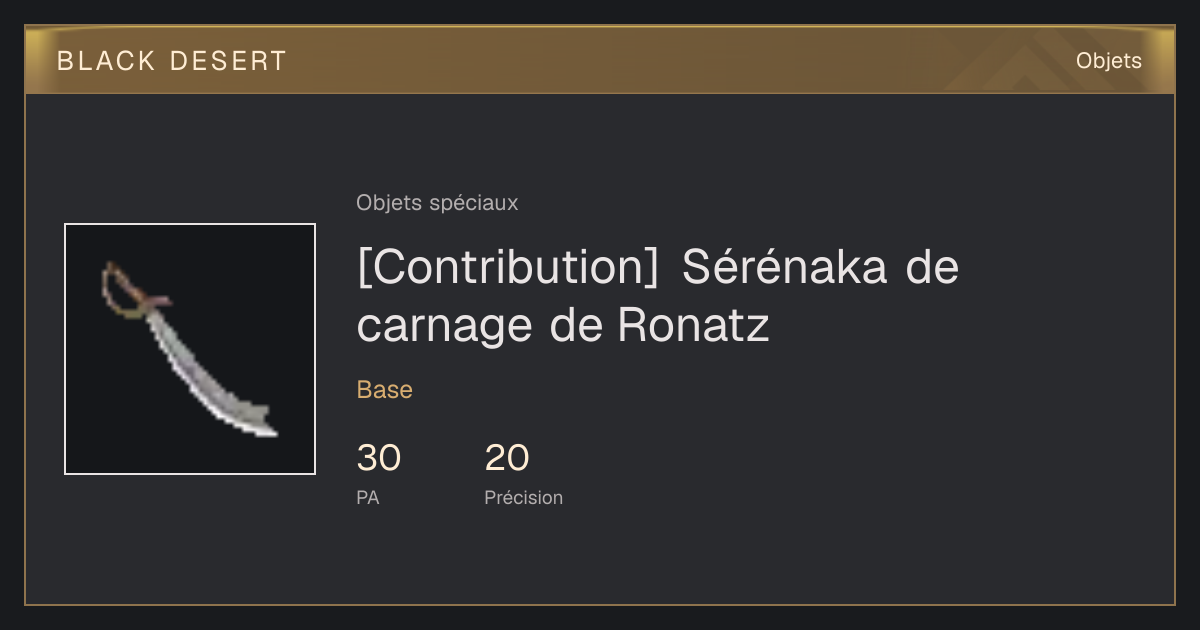
Task: Open the Objets link in header
Action: (x=1108, y=61)
